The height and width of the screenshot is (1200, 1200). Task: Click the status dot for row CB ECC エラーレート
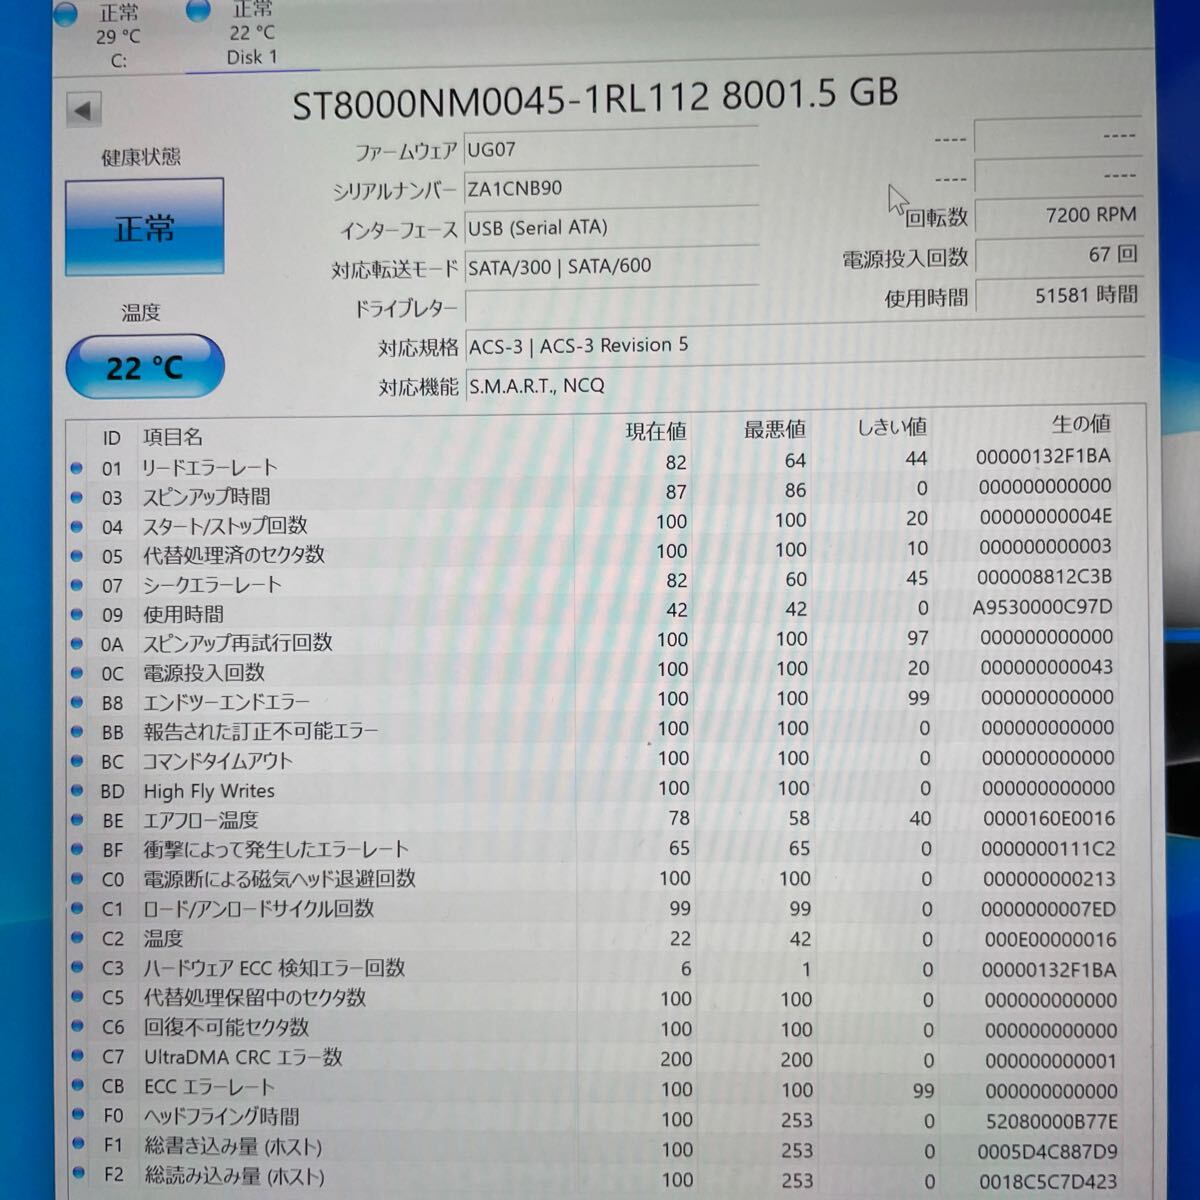77,1085
